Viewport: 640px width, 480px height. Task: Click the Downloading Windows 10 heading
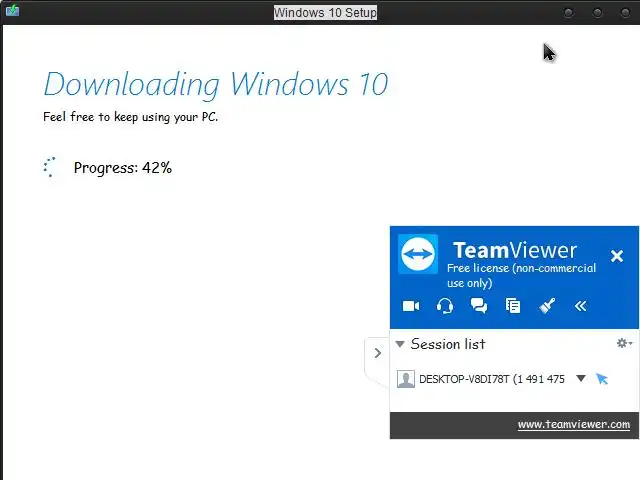[215, 84]
